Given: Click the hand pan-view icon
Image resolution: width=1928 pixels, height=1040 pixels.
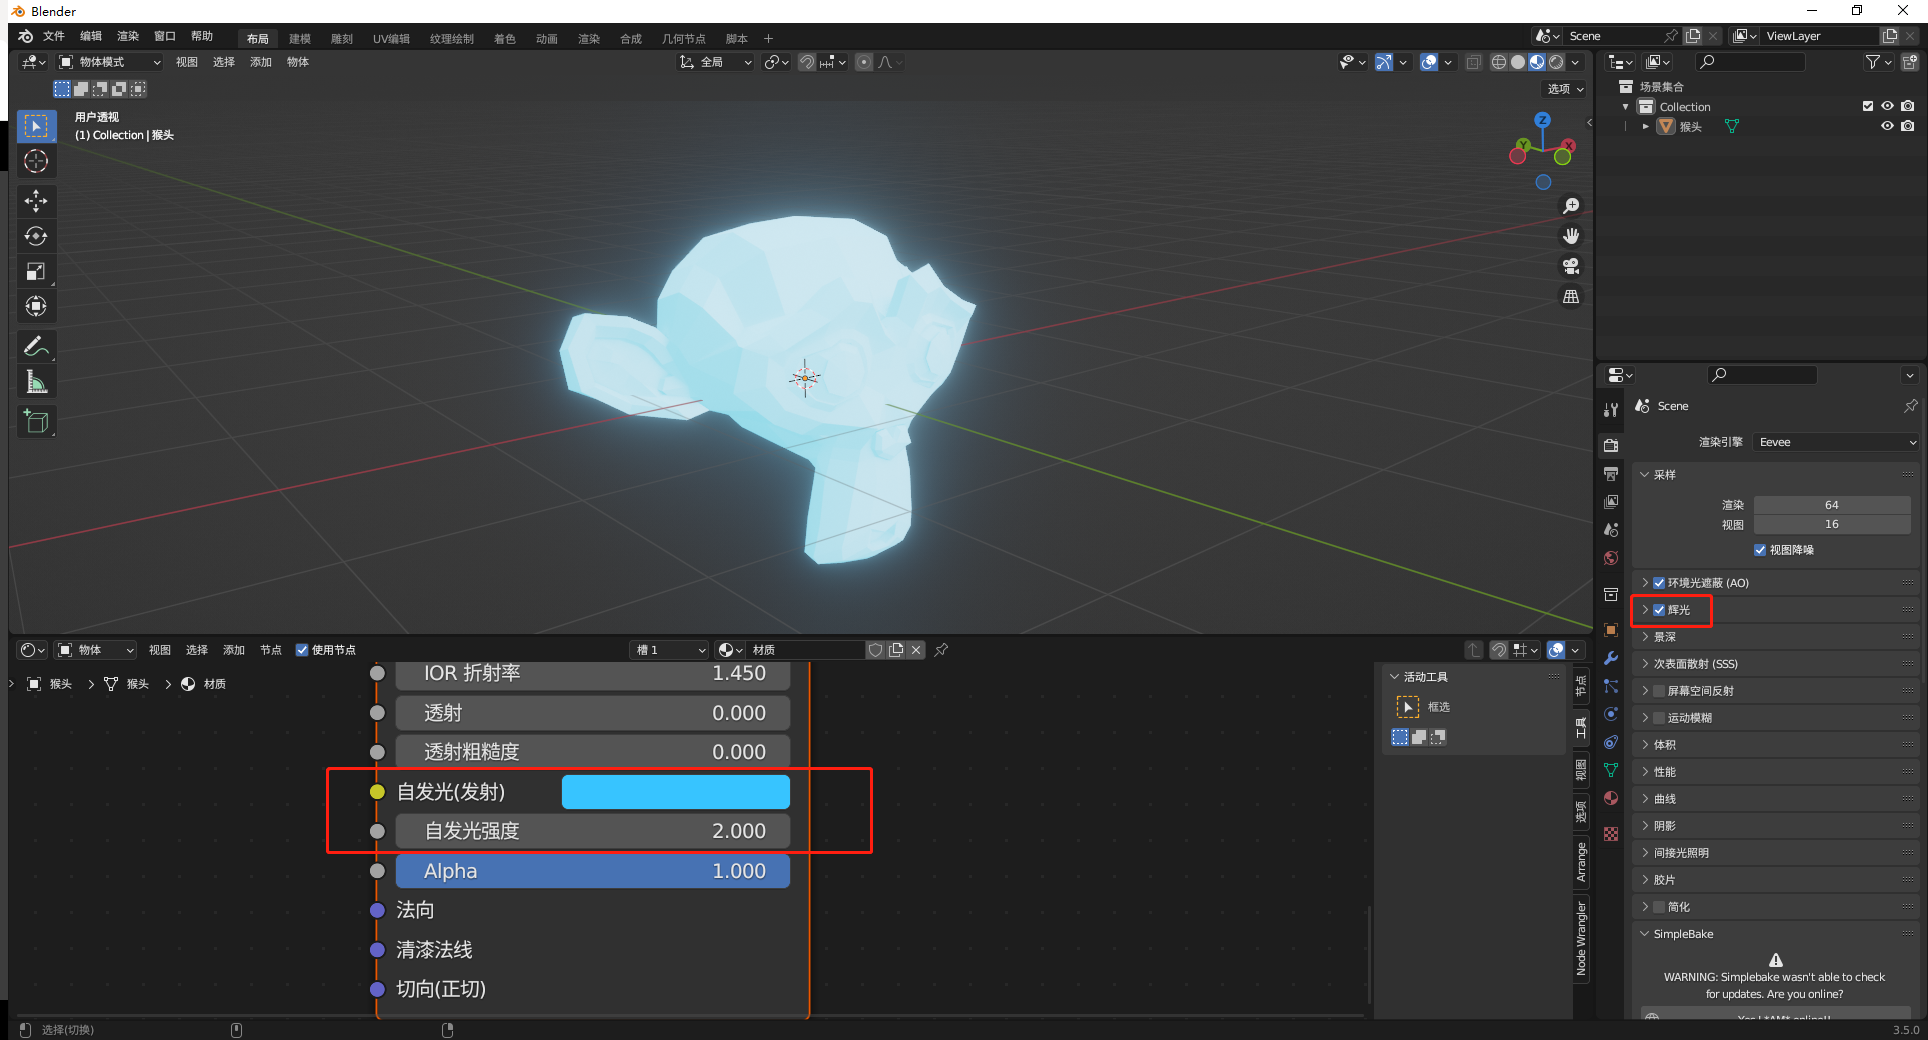Looking at the screenshot, I should coord(1571,236).
